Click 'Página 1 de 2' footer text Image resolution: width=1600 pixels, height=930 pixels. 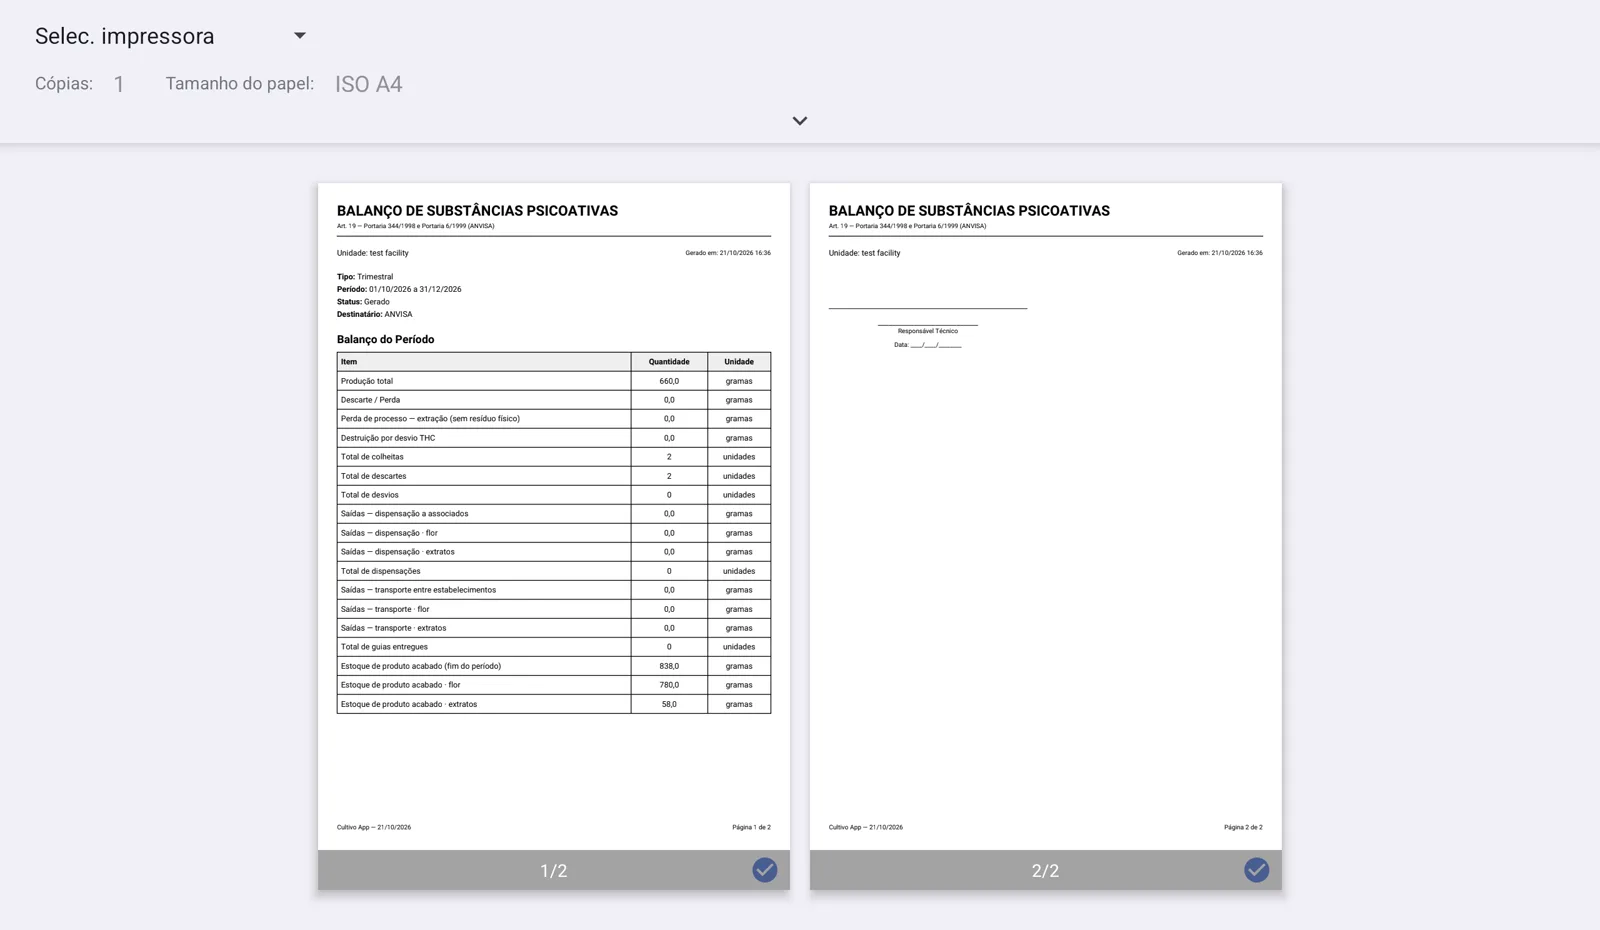click(751, 827)
